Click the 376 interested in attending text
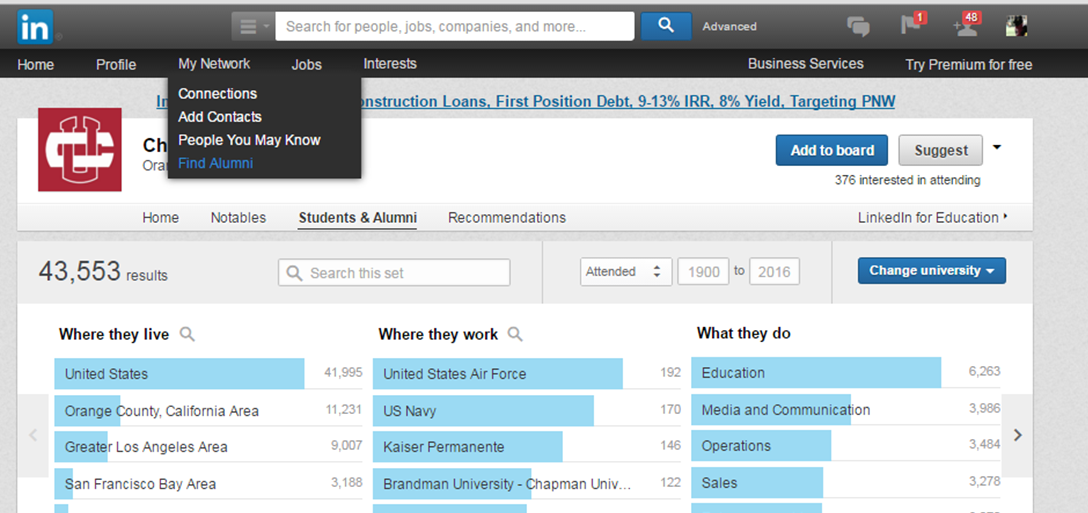 point(908,180)
